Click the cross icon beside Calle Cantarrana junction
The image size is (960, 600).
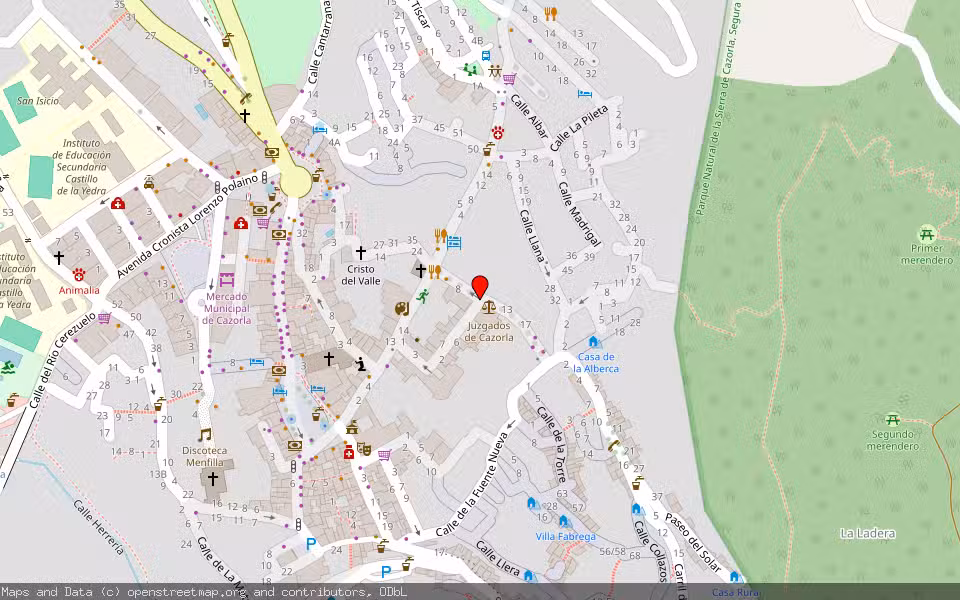(245, 115)
